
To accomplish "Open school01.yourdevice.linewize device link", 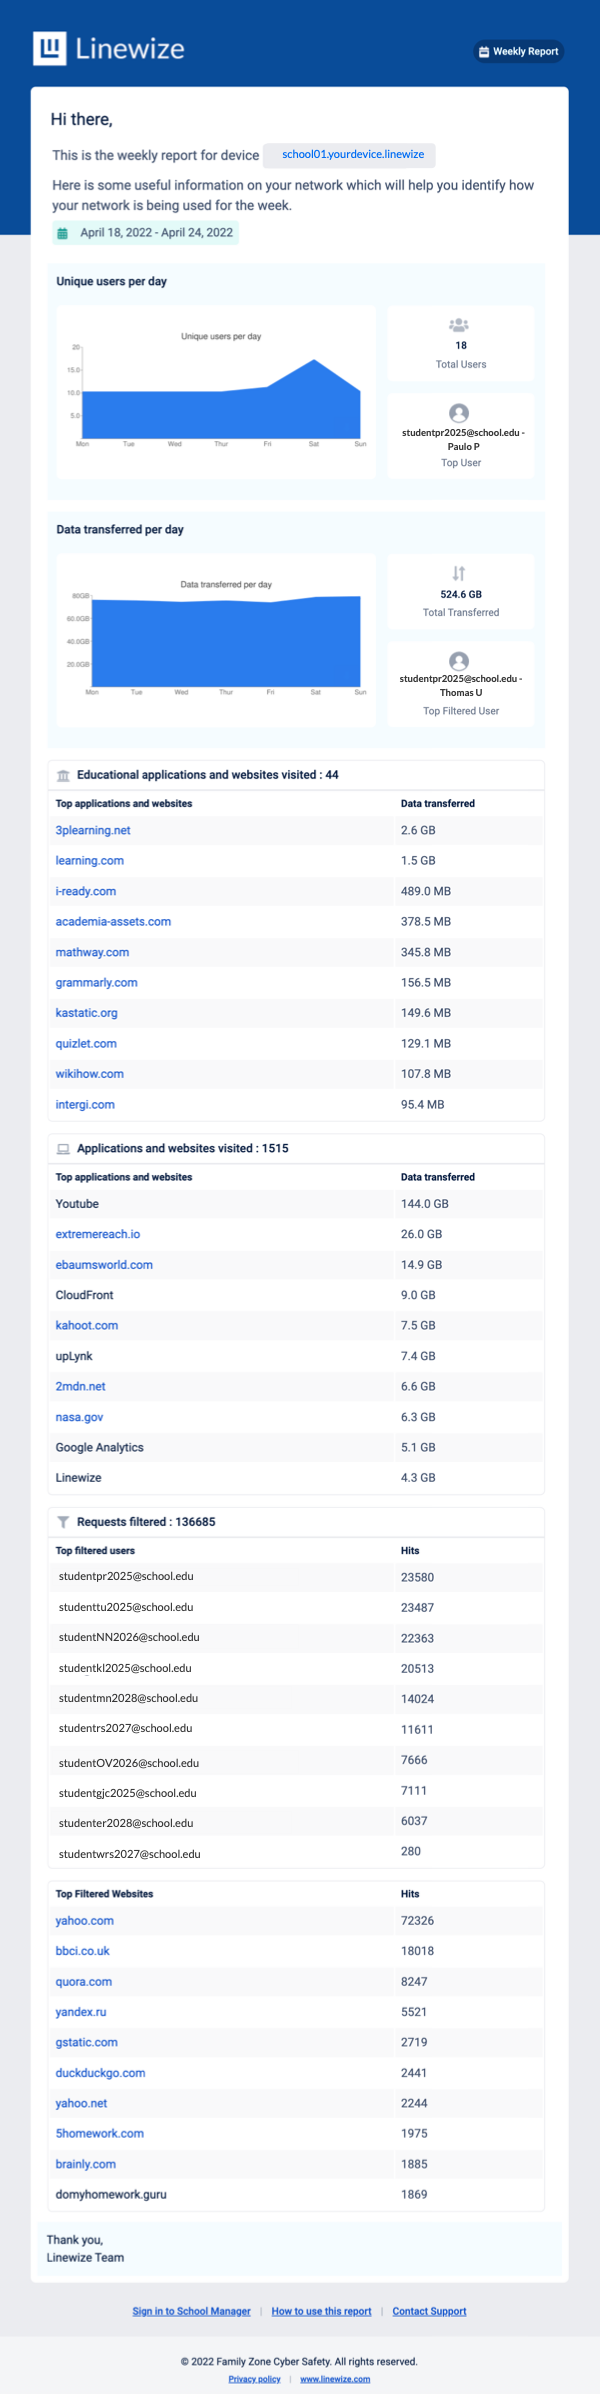I will [x=353, y=154].
